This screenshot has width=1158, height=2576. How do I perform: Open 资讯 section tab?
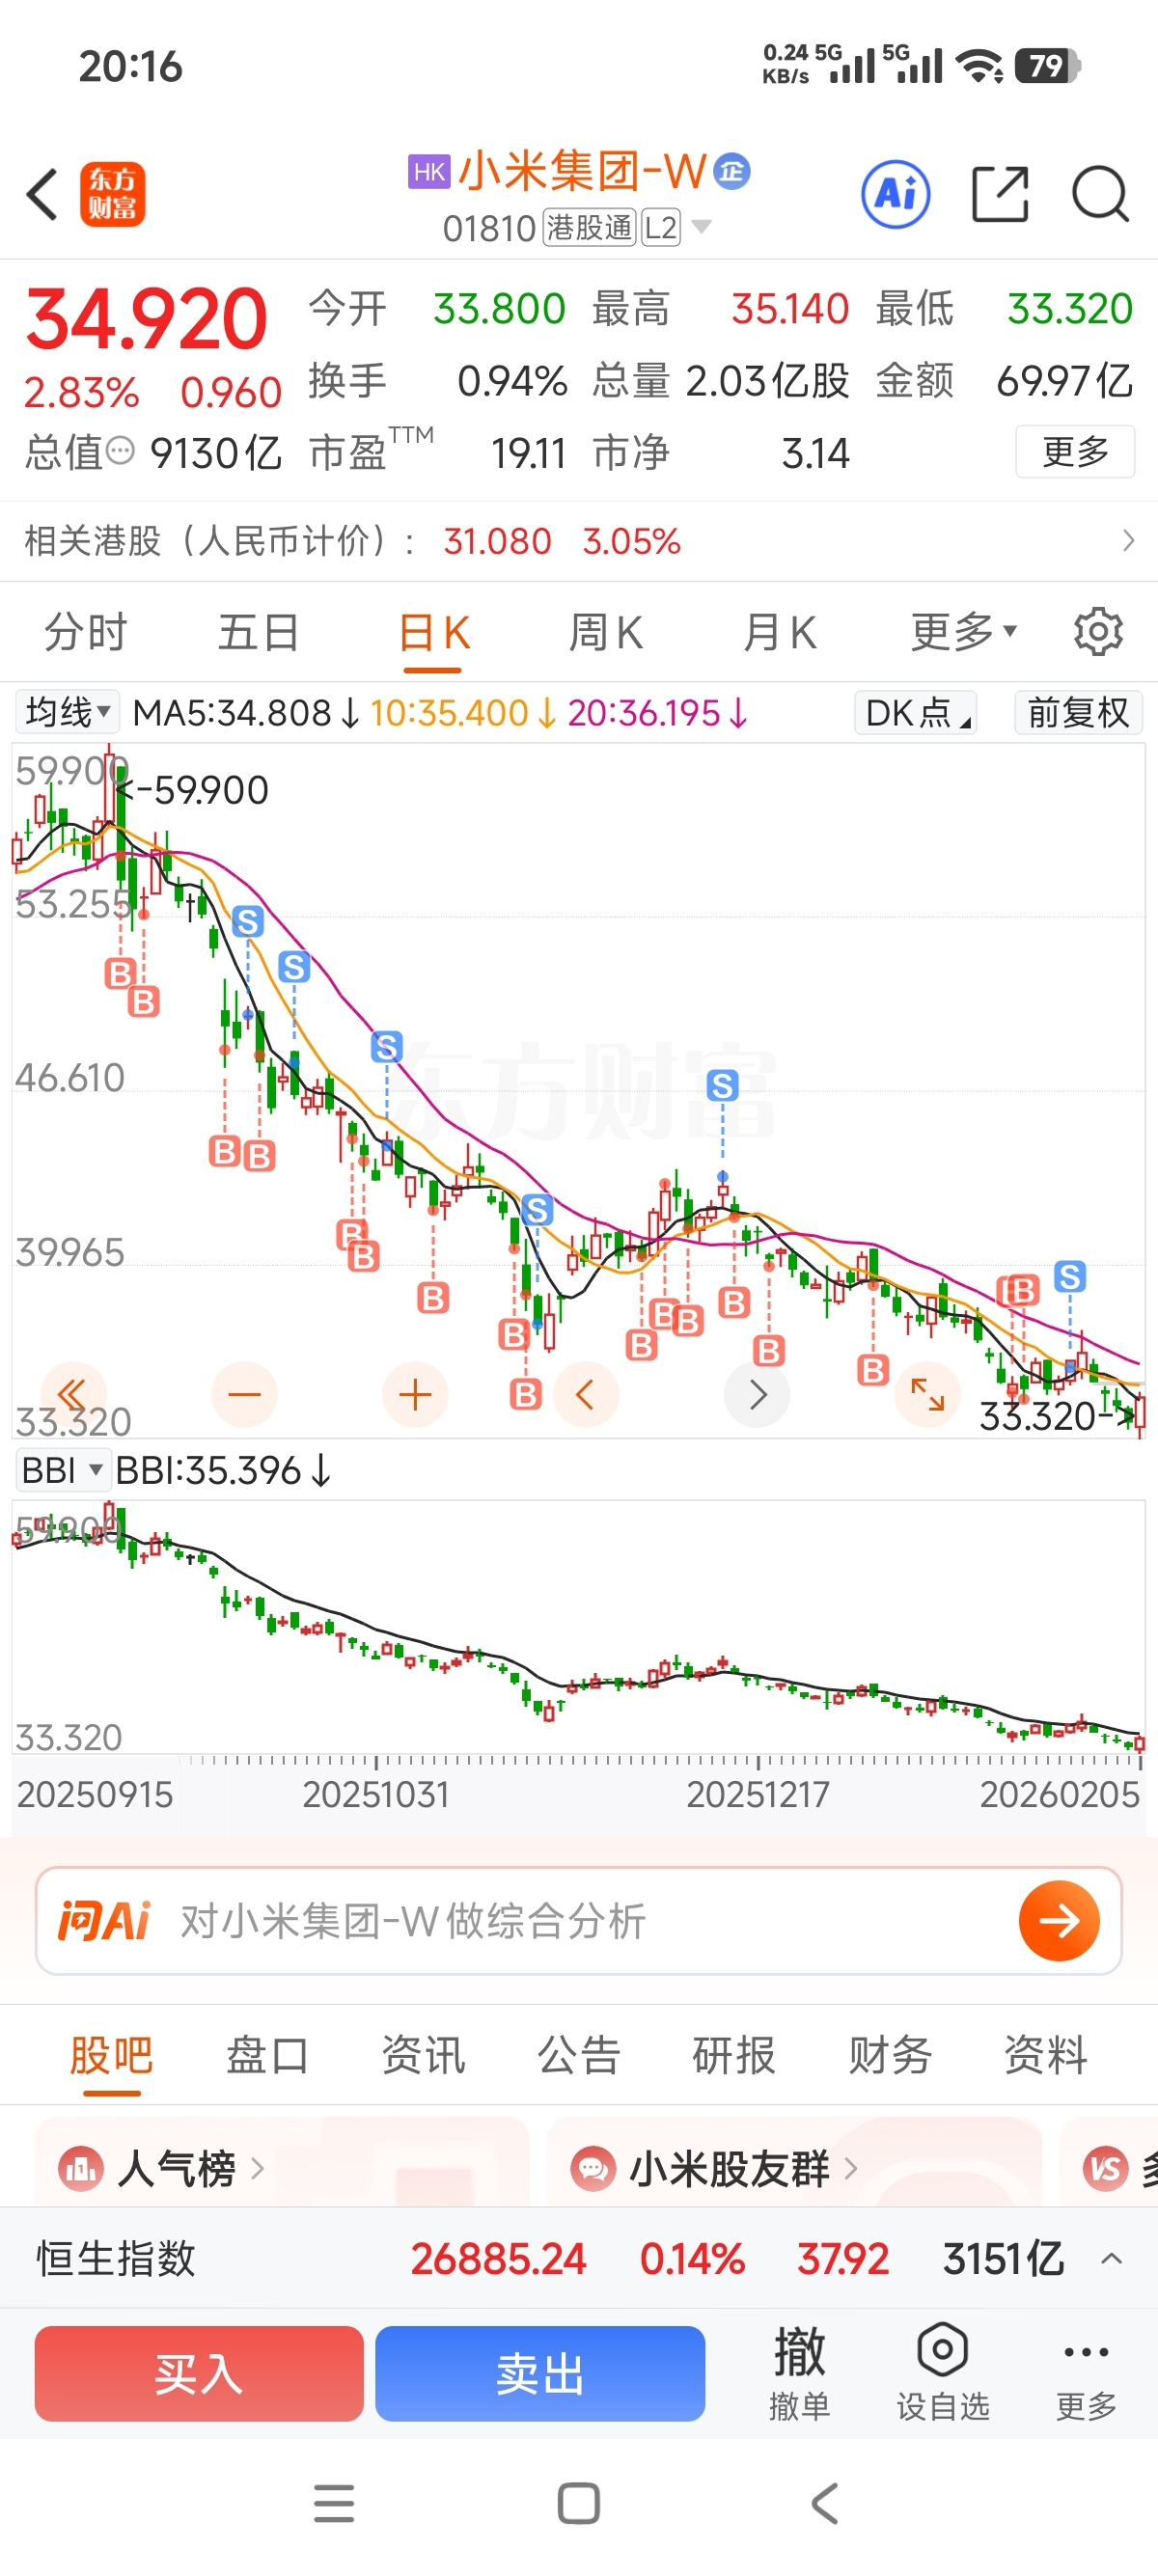tap(423, 2055)
